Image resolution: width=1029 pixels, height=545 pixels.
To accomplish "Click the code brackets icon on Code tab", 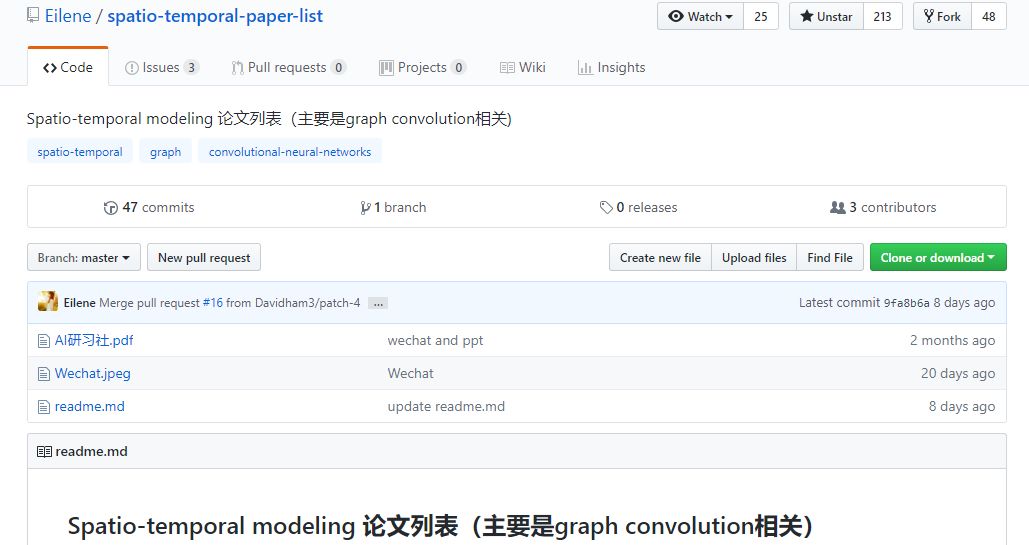I will click(x=50, y=68).
